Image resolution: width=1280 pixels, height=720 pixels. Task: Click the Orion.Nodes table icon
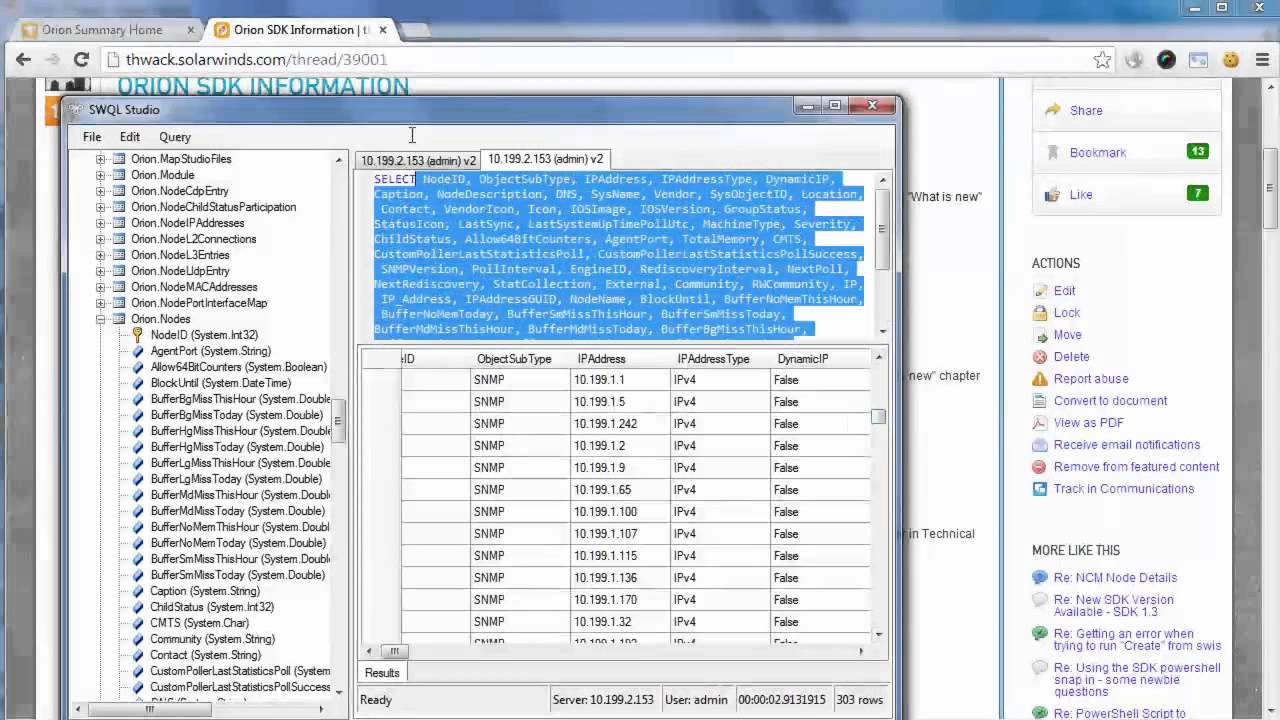tap(119, 319)
